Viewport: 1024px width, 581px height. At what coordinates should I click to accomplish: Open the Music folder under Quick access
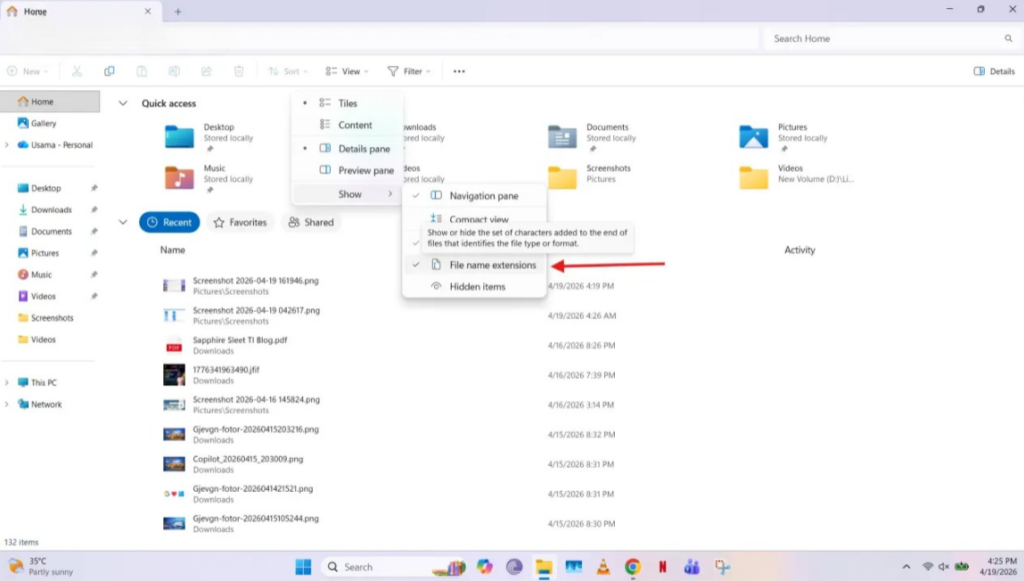pos(209,178)
